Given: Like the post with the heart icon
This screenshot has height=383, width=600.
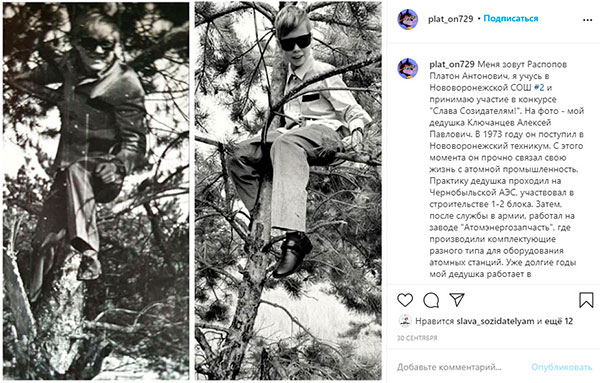Looking at the screenshot, I should [x=405, y=300].
